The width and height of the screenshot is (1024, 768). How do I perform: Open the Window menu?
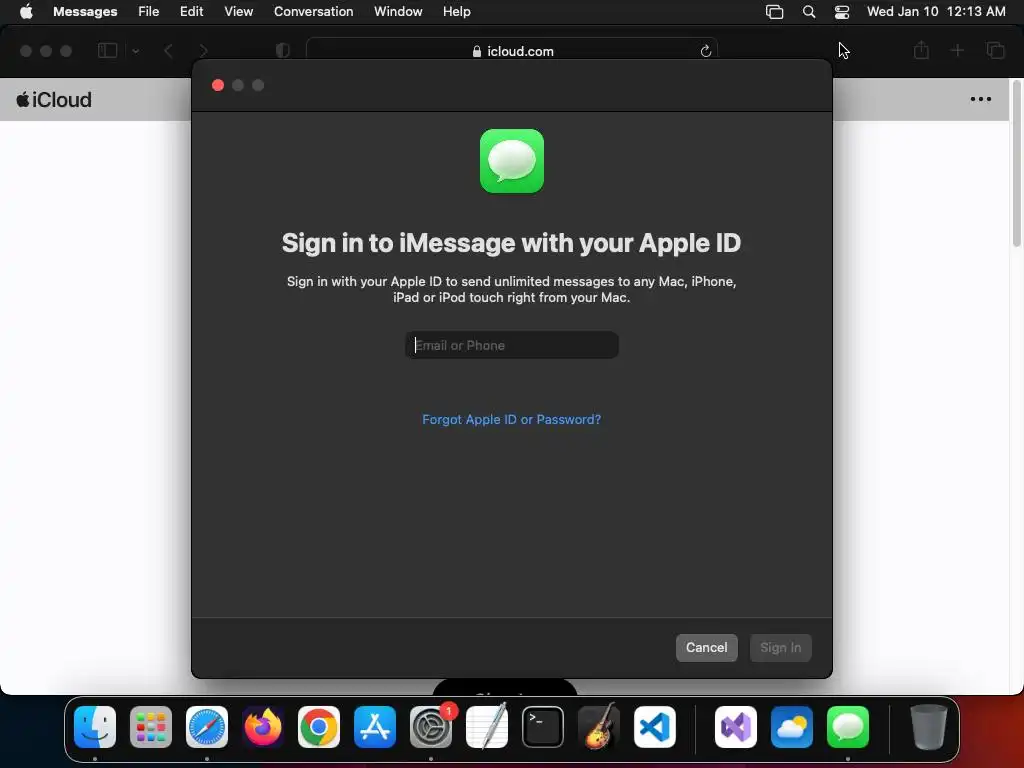tap(398, 11)
